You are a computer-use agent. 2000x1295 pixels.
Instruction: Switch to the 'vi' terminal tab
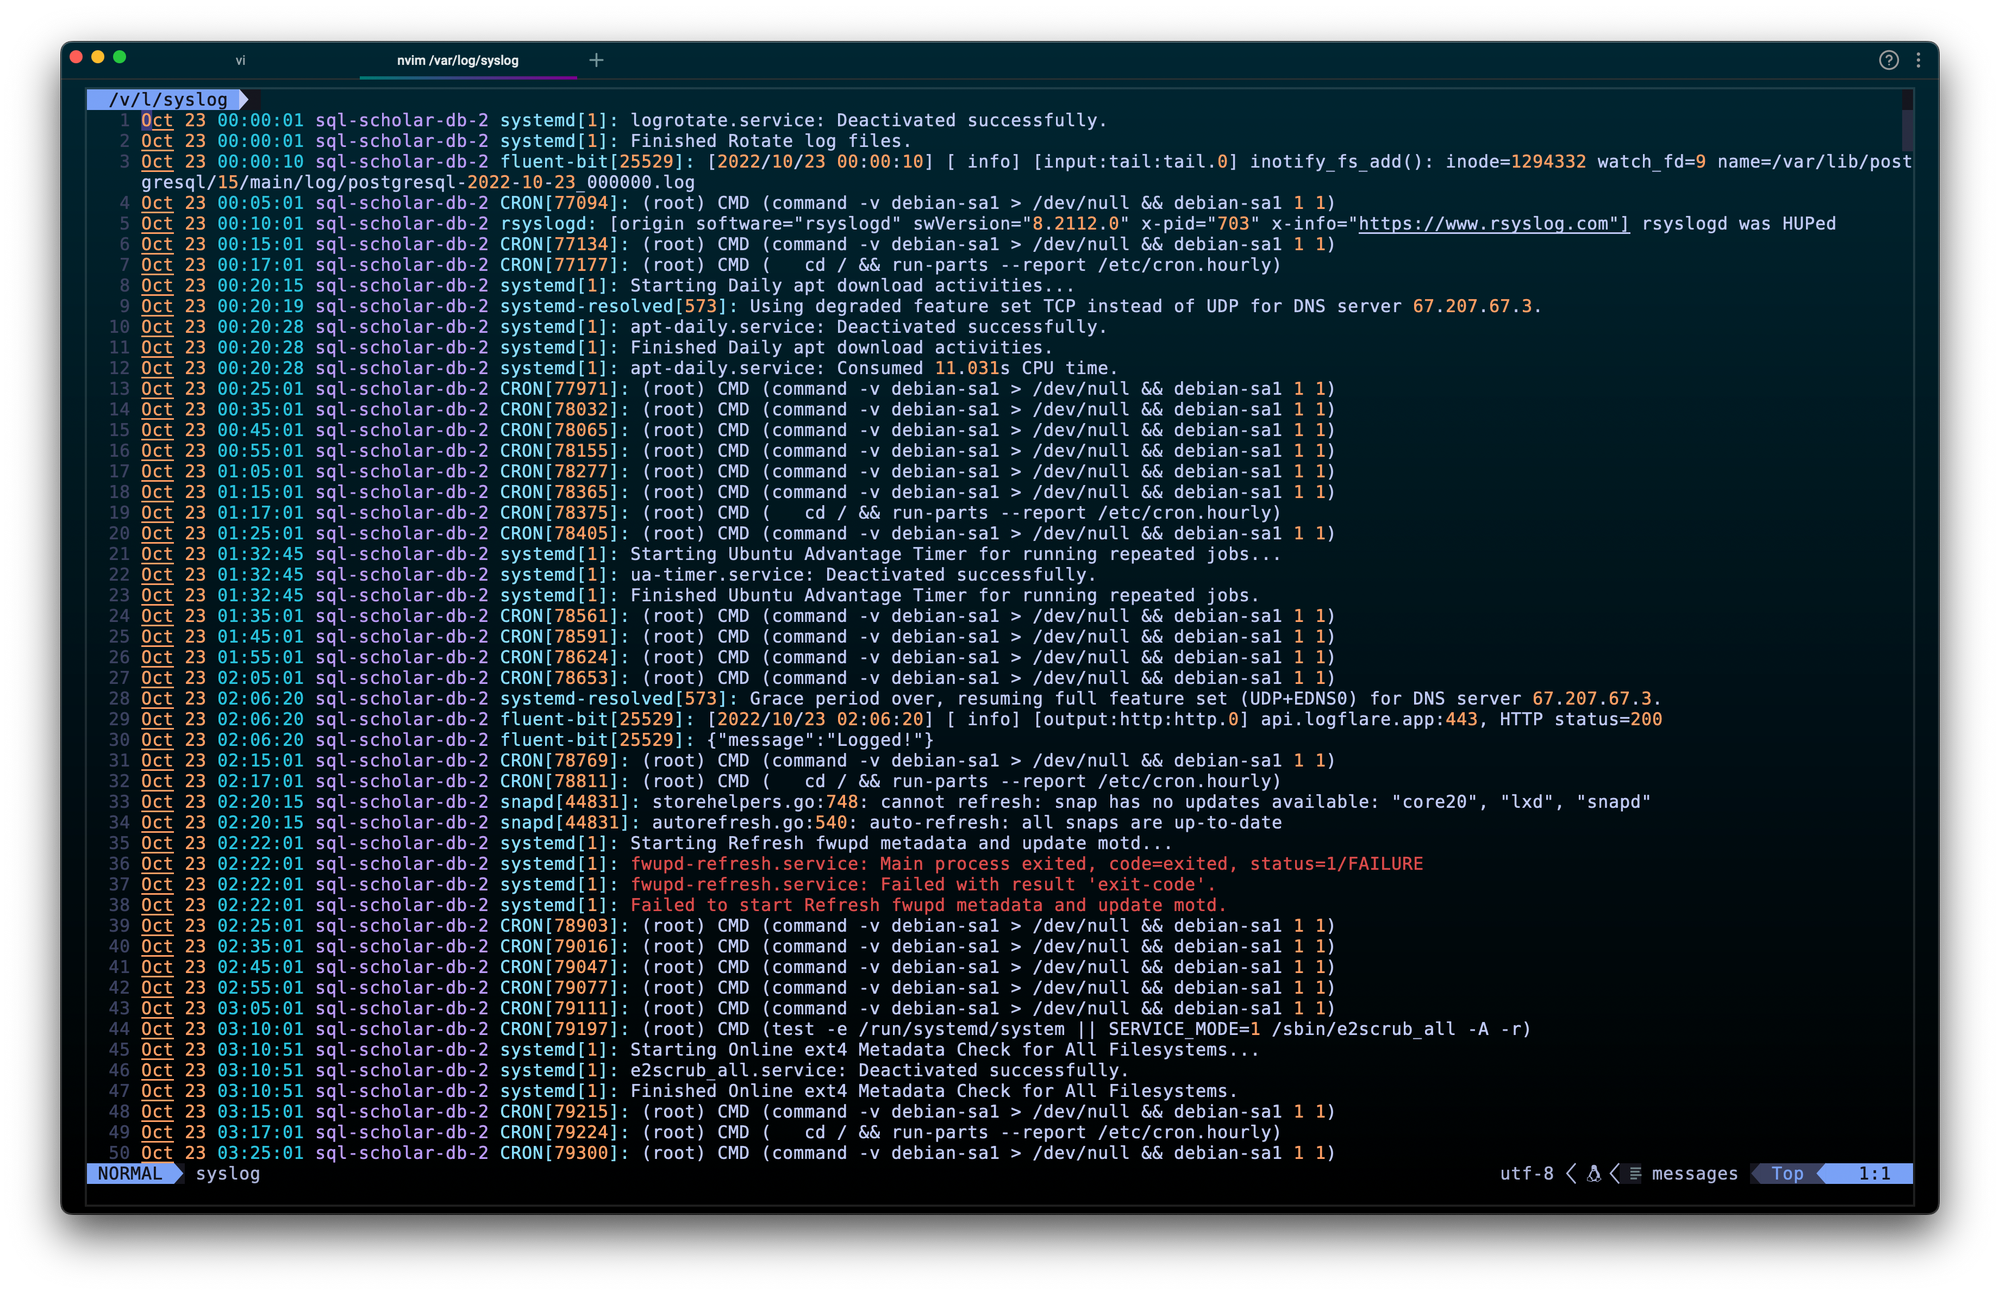point(240,60)
